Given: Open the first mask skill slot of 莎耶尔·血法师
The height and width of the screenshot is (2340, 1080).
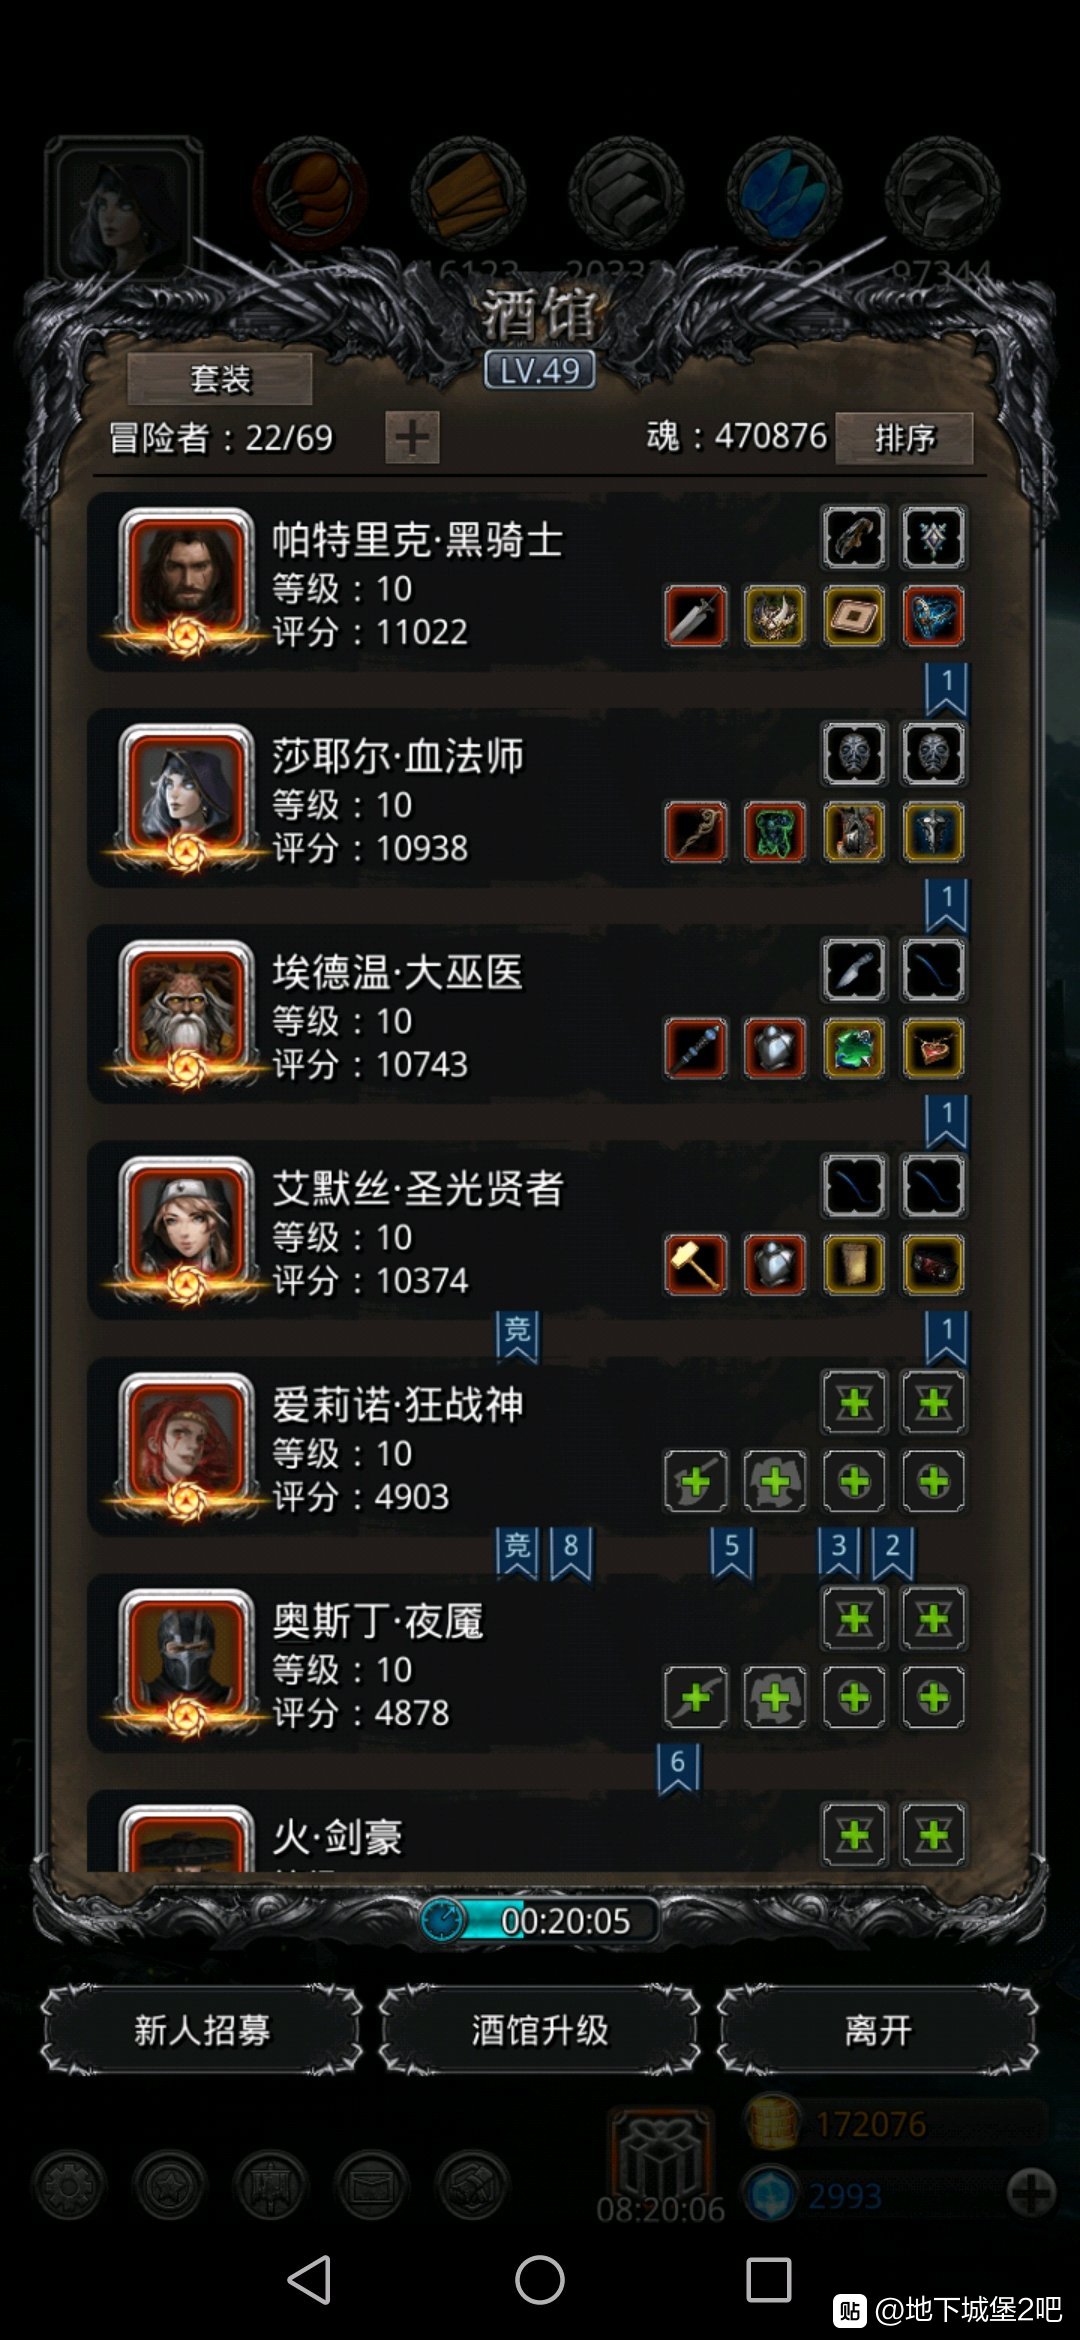Looking at the screenshot, I should pyautogui.click(x=854, y=754).
